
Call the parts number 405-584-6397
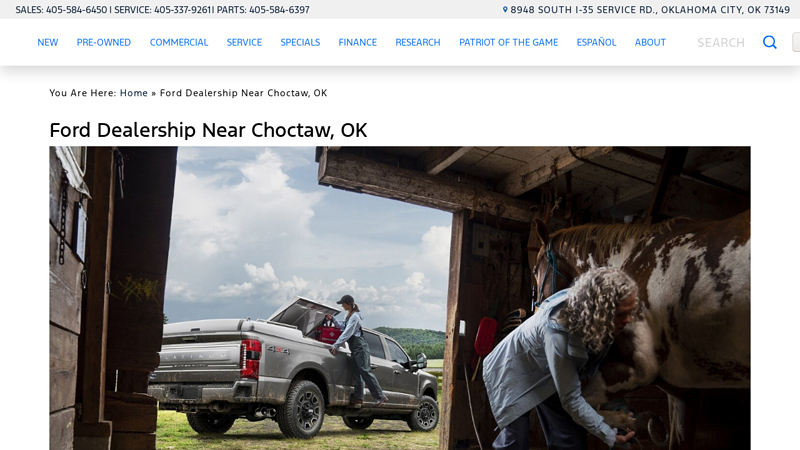click(x=279, y=10)
